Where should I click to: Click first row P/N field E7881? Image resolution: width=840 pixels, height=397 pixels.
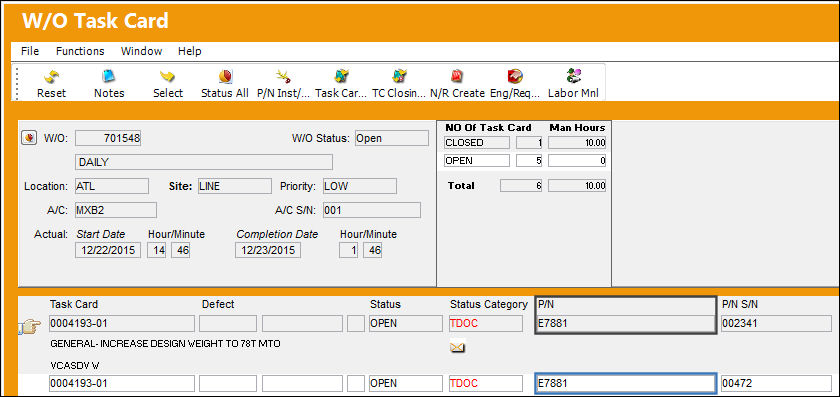pyautogui.click(x=626, y=324)
